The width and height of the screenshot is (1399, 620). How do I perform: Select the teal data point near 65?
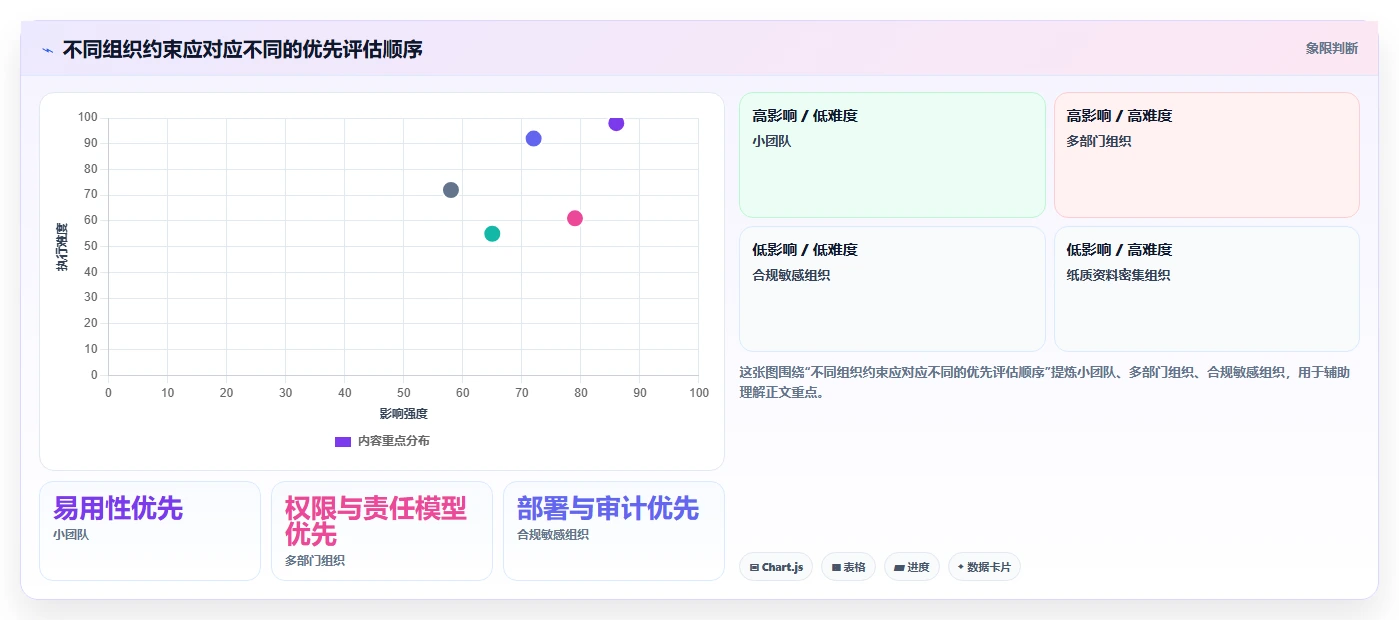(492, 234)
